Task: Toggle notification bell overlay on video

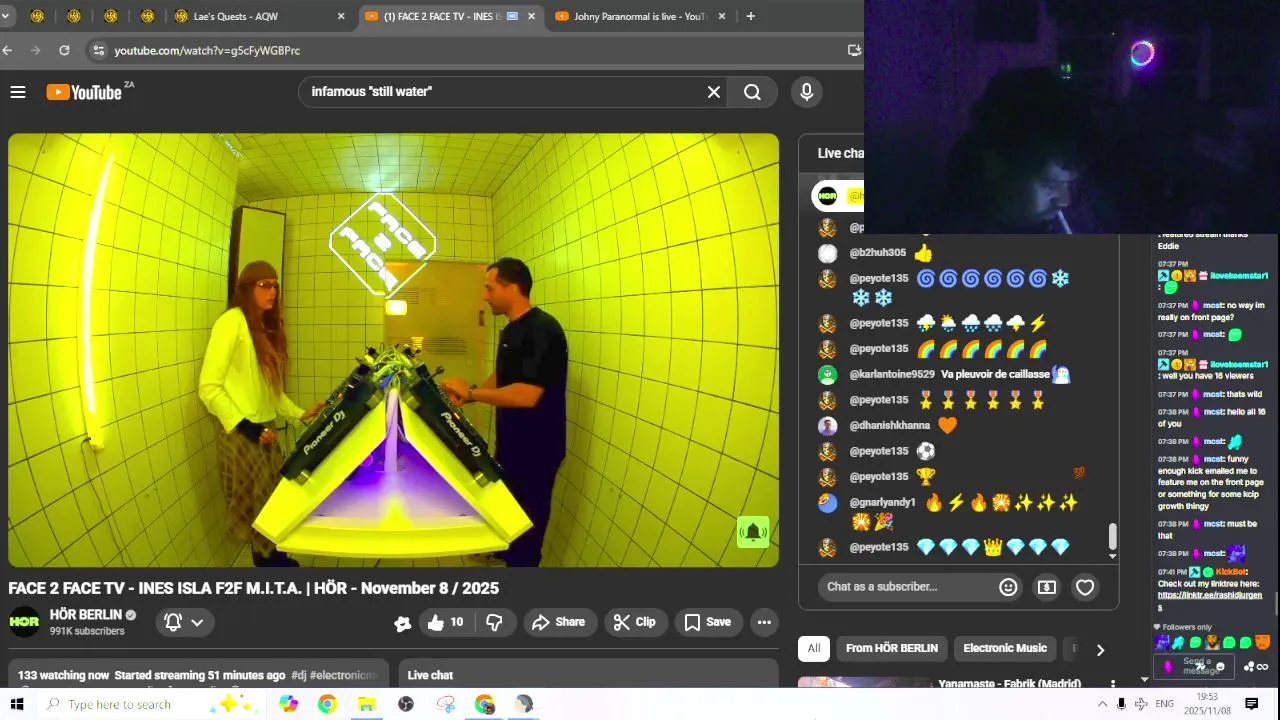Action: pyautogui.click(x=753, y=532)
